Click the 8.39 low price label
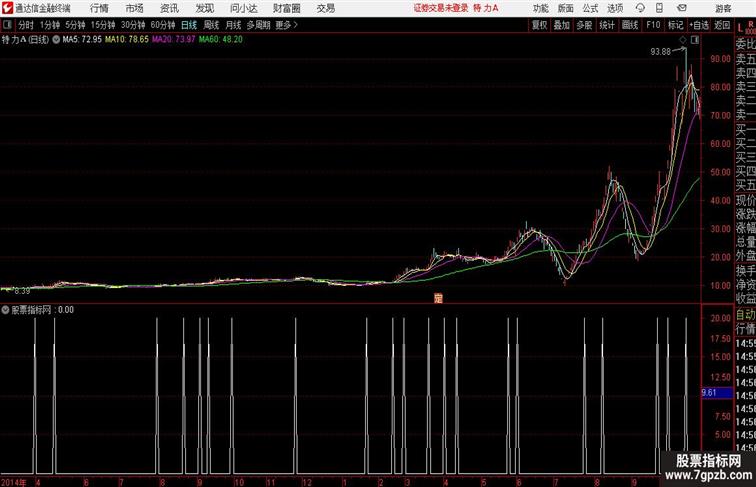 click(x=22, y=291)
